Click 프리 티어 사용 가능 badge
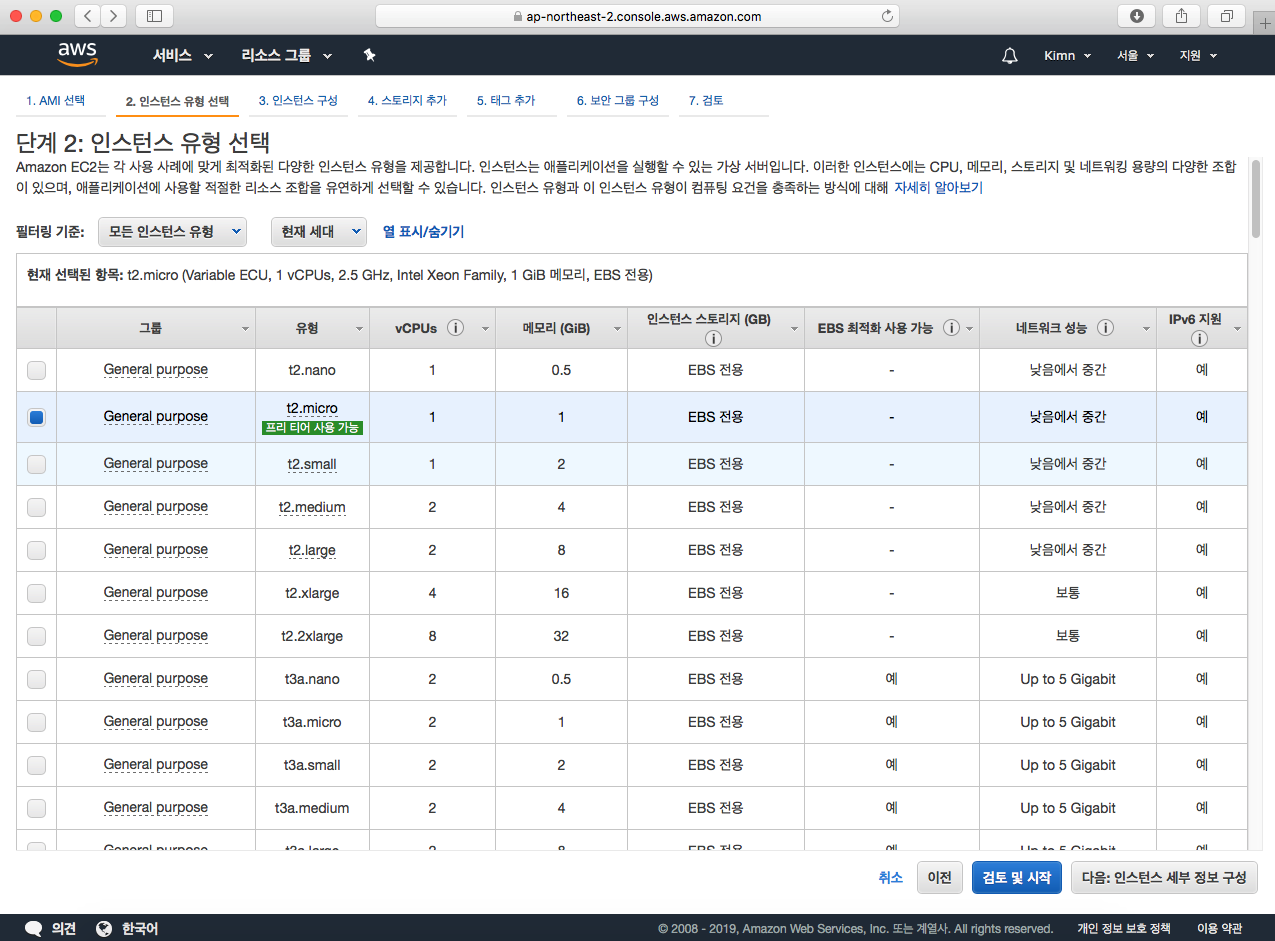Viewport: 1275px width, 941px height. click(x=312, y=428)
